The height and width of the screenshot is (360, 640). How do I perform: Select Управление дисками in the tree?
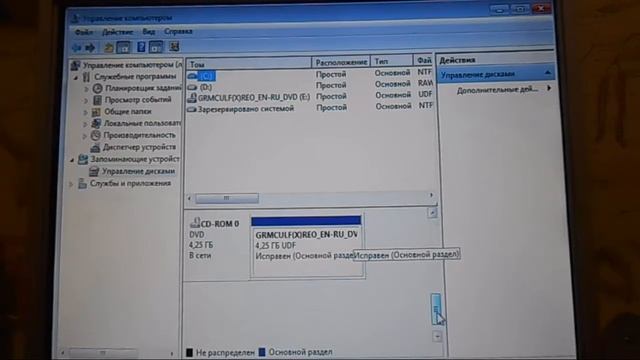click(x=138, y=171)
